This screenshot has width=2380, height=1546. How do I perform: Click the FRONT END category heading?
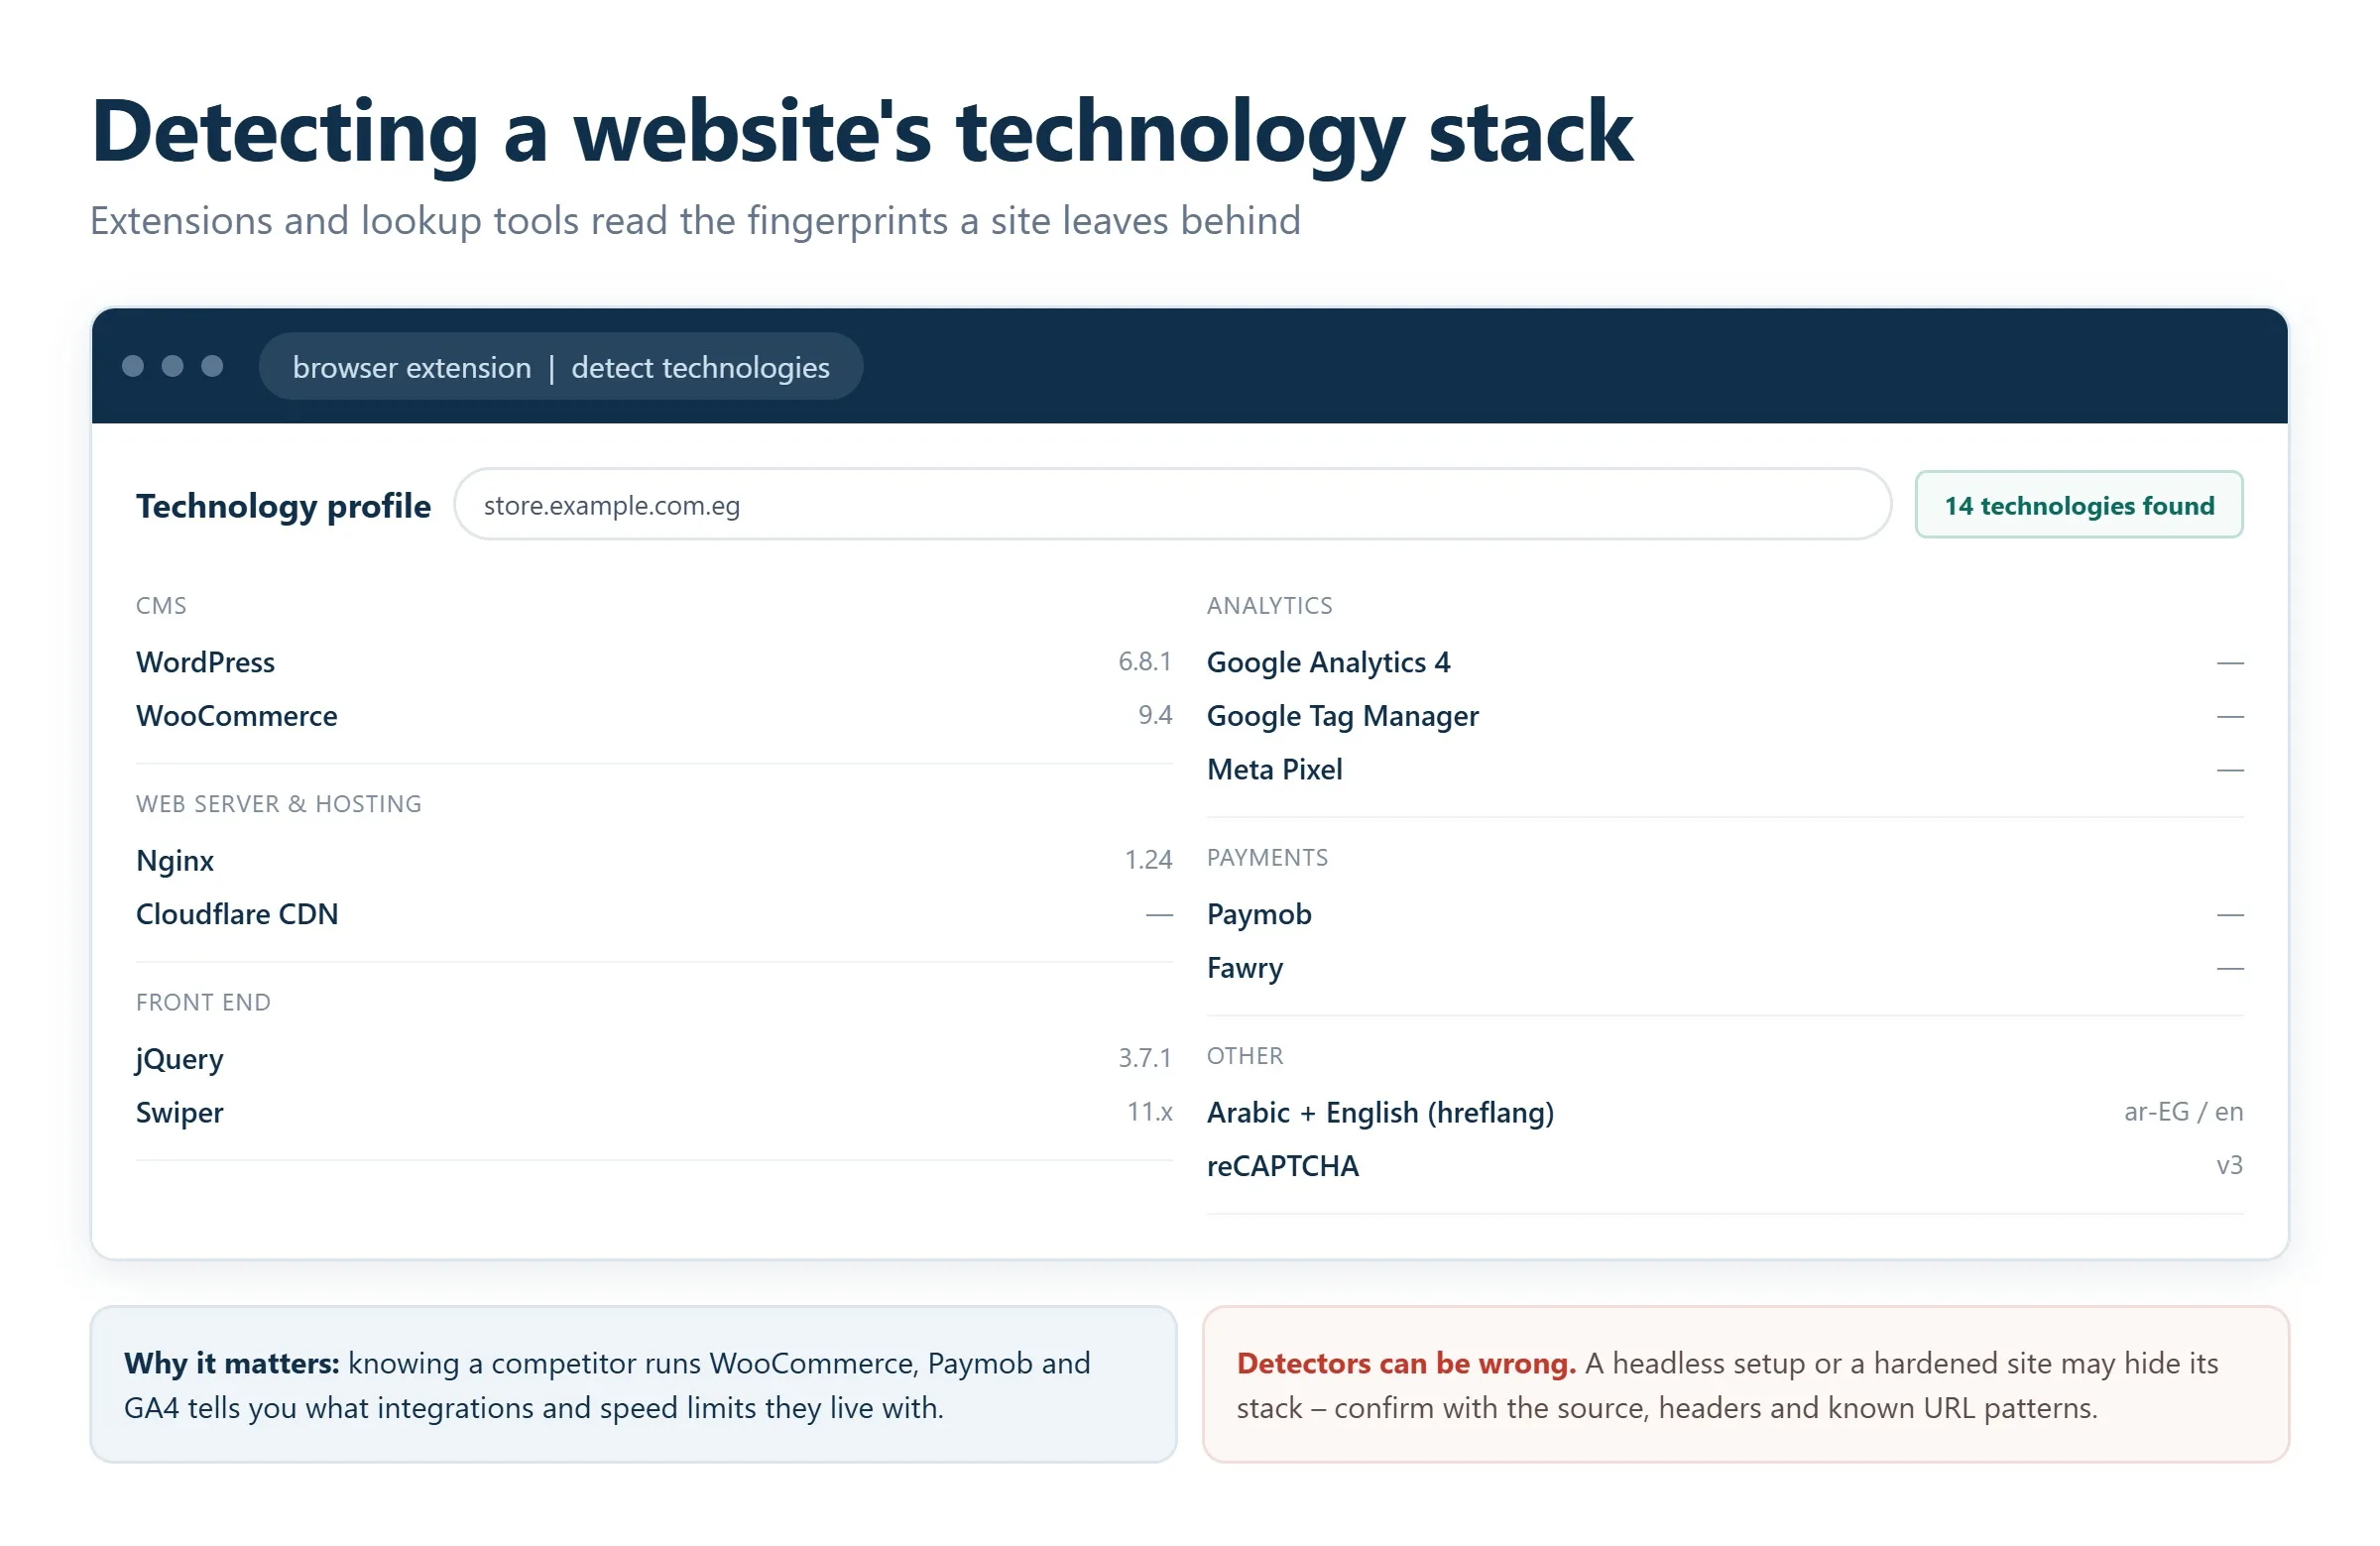coord(203,1002)
